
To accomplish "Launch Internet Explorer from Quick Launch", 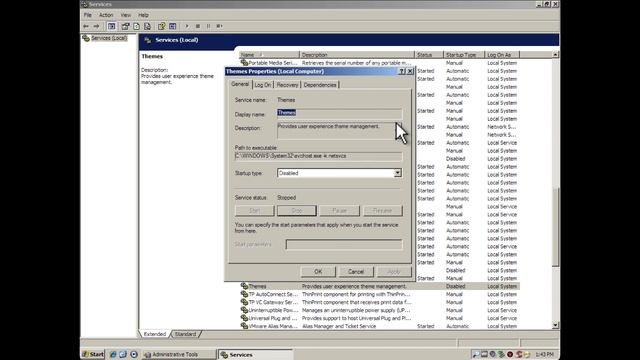I will (113, 354).
